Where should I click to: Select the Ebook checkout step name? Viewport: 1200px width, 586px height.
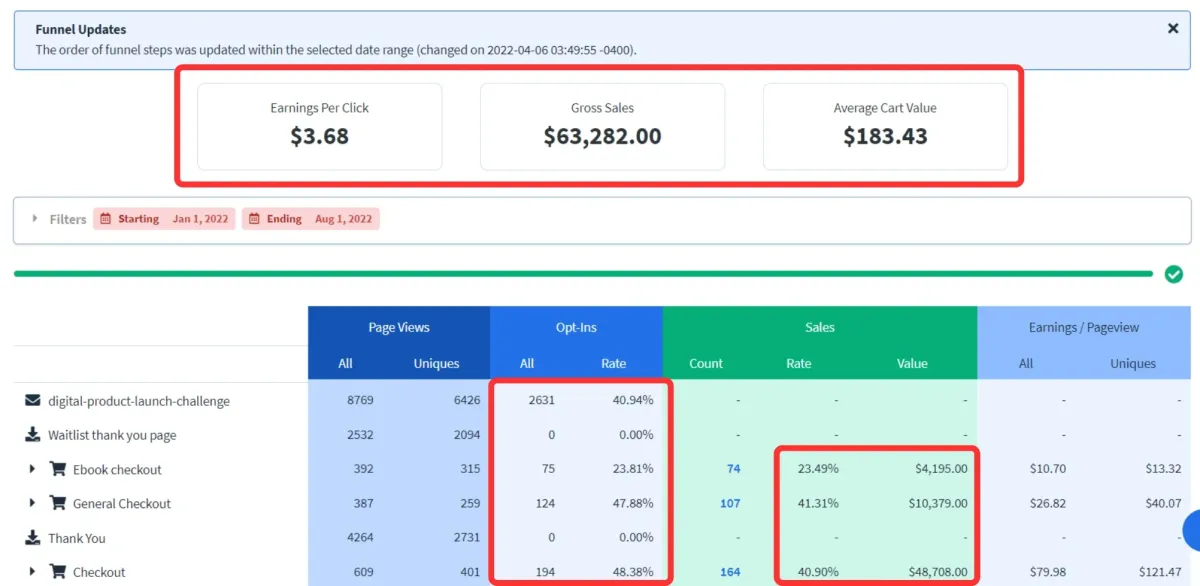pos(117,469)
